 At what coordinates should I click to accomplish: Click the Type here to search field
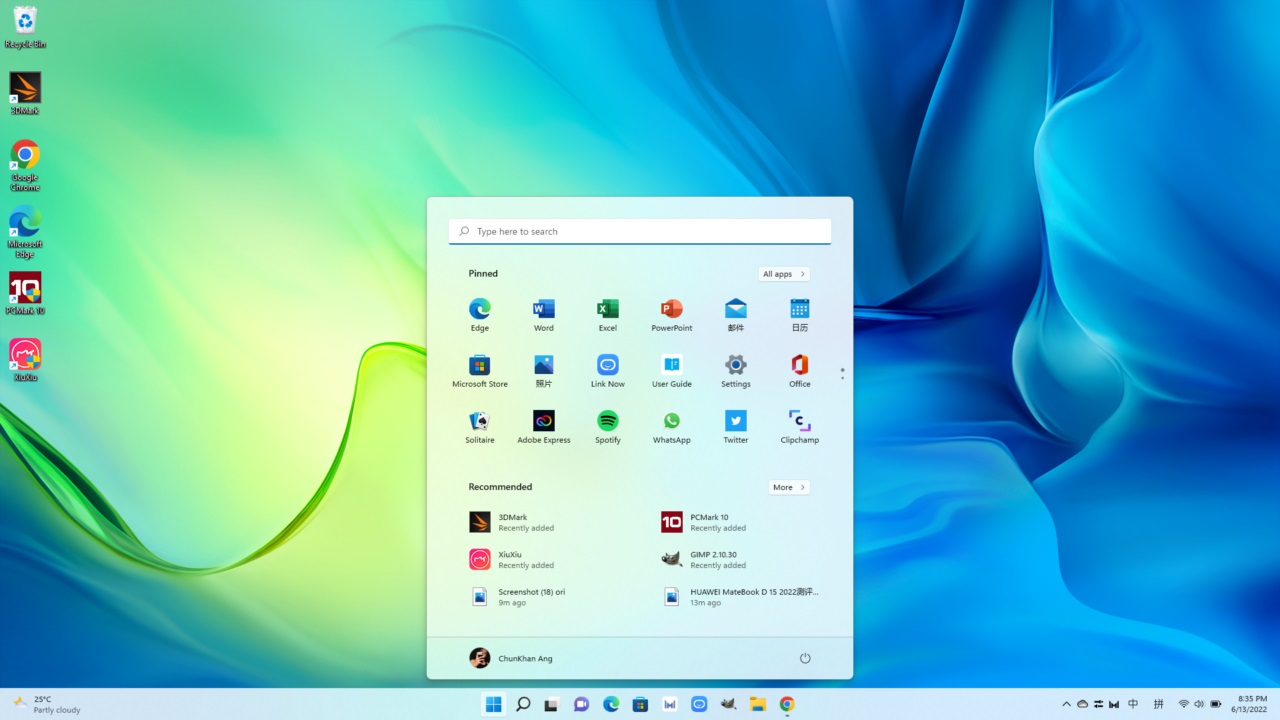pos(640,231)
